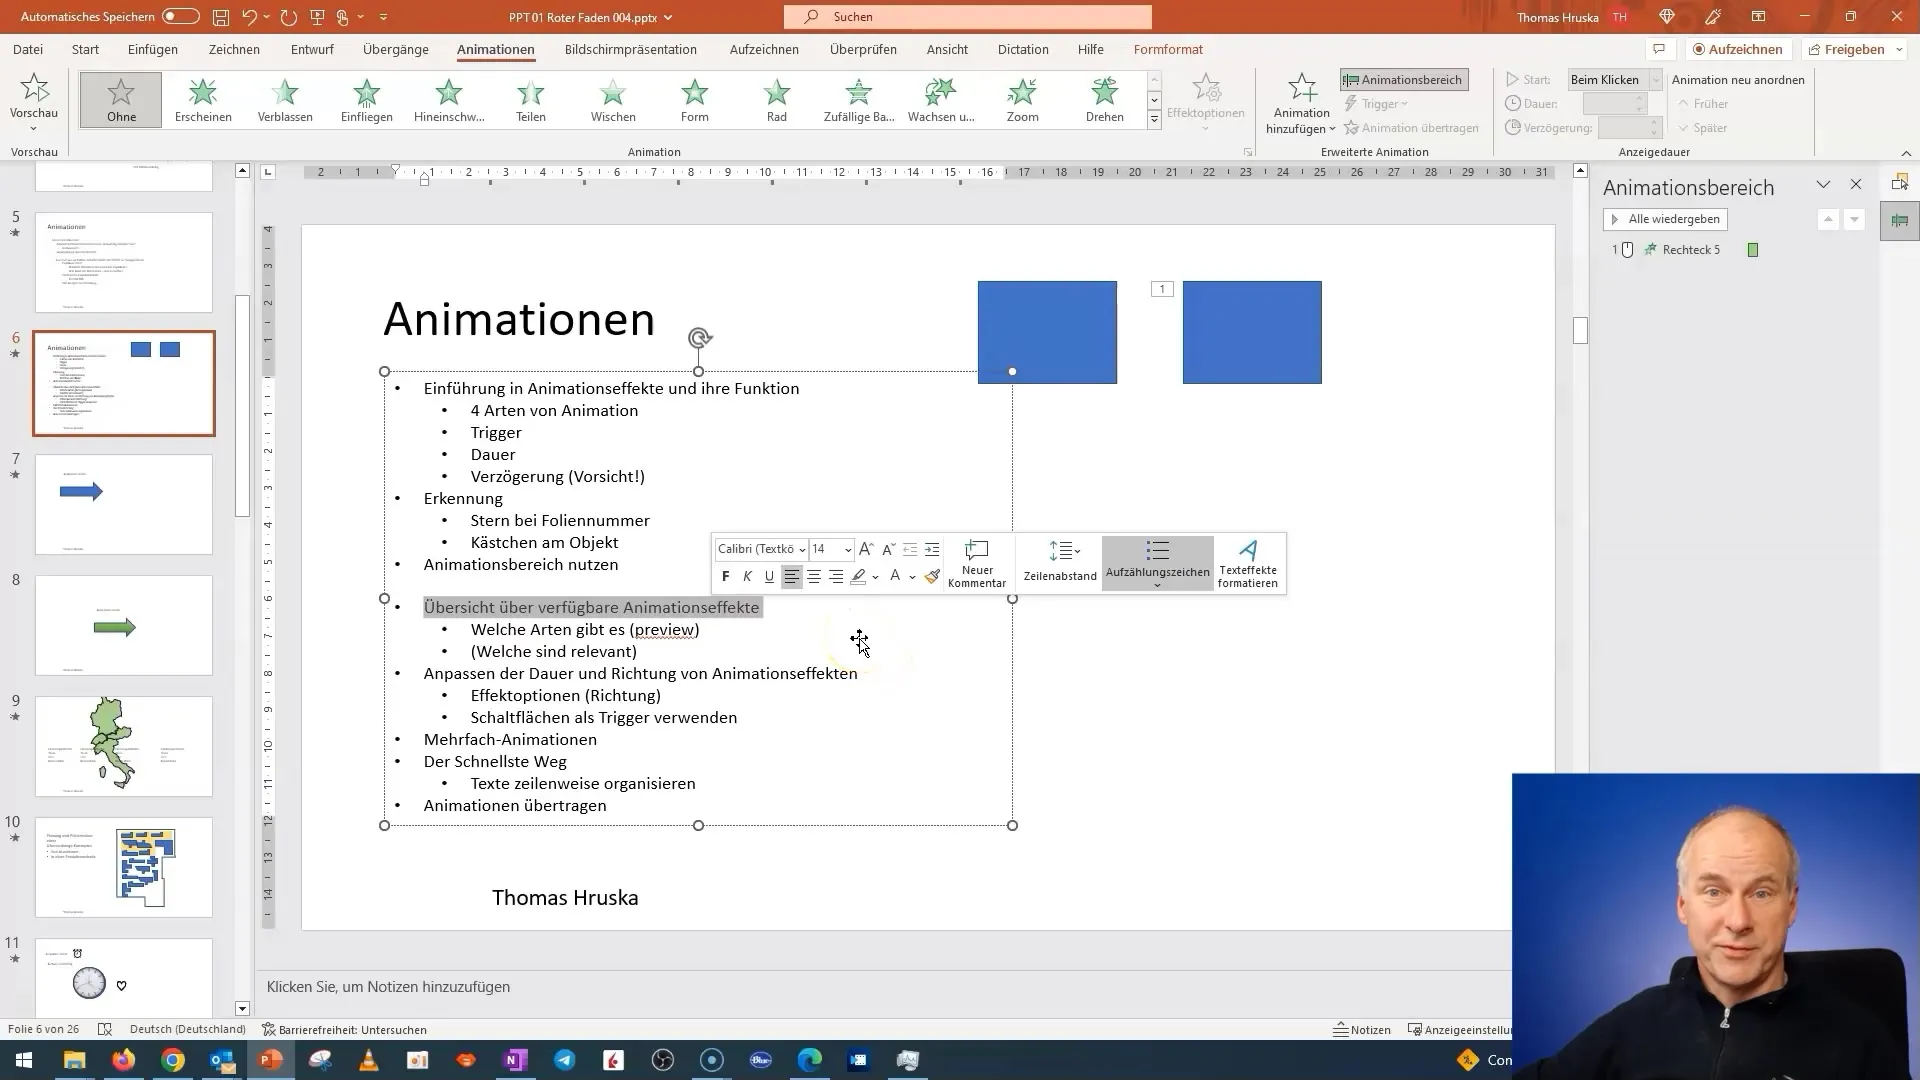Image resolution: width=1920 pixels, height=1080 pixels.
Task: Expand the animation gallery more arrow
Action: pos(1154,120)
